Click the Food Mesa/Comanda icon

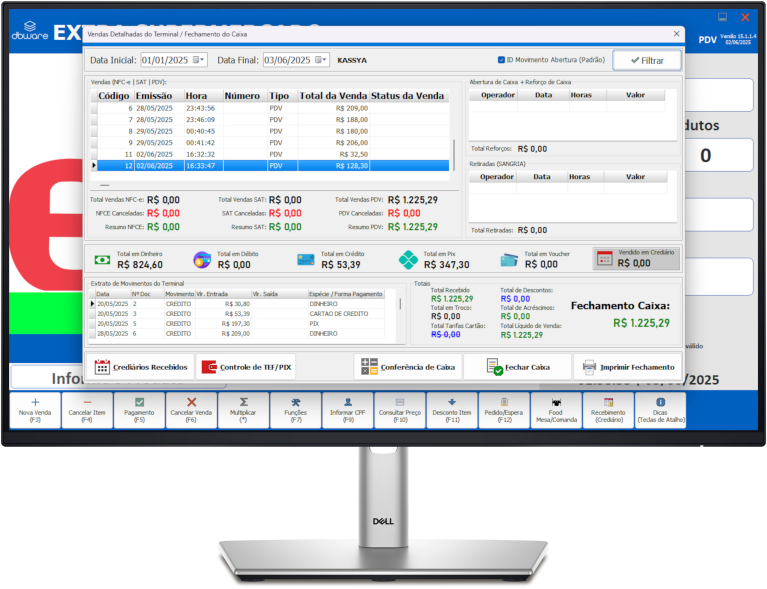point(556,402)
